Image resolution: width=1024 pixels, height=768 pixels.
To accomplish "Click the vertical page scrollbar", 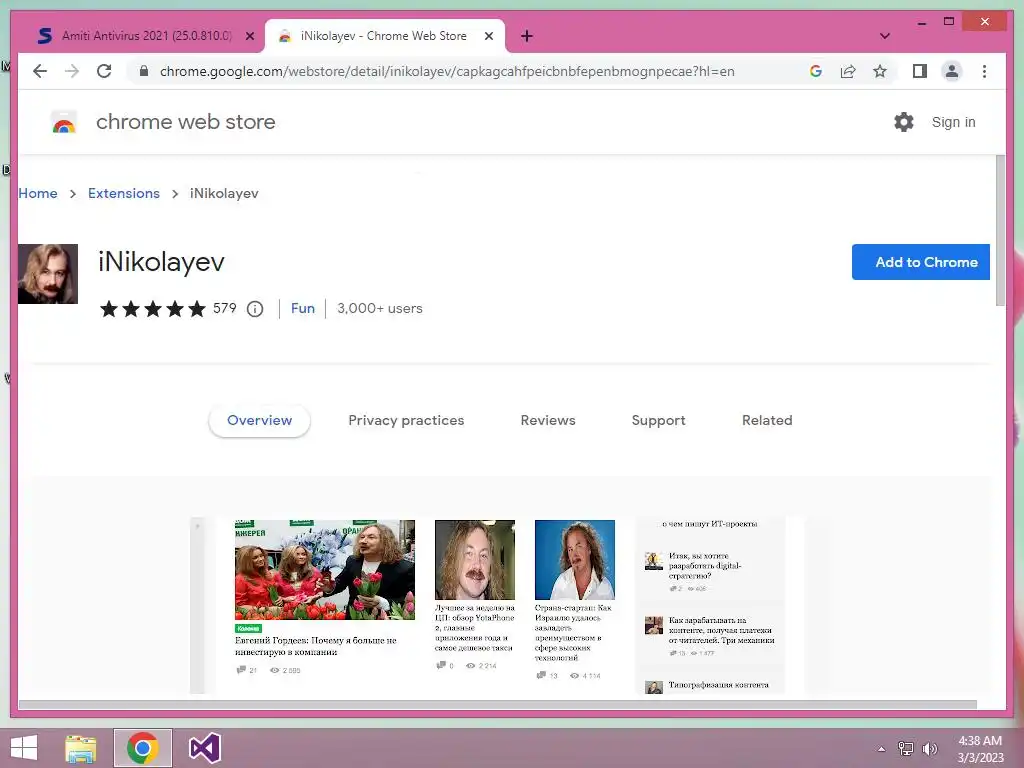I will (1000, 230).
